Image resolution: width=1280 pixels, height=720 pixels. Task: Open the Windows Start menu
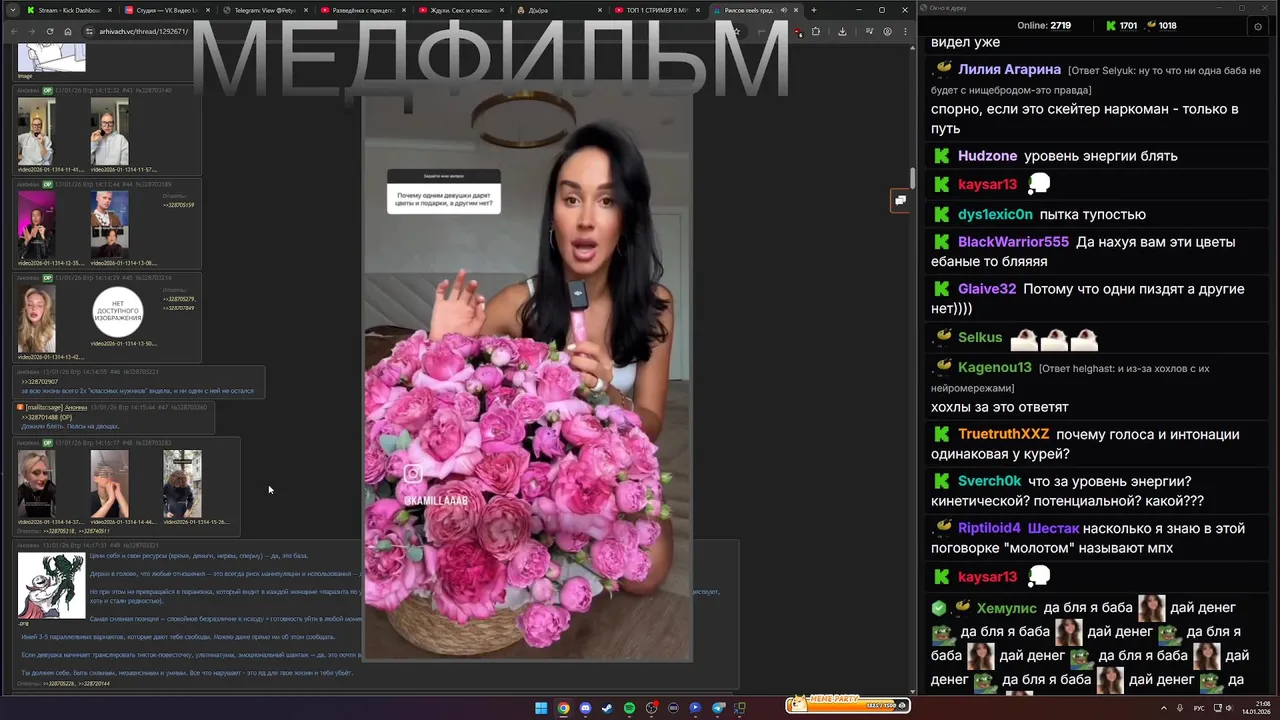pyautogui.click(x=541, y=708)
